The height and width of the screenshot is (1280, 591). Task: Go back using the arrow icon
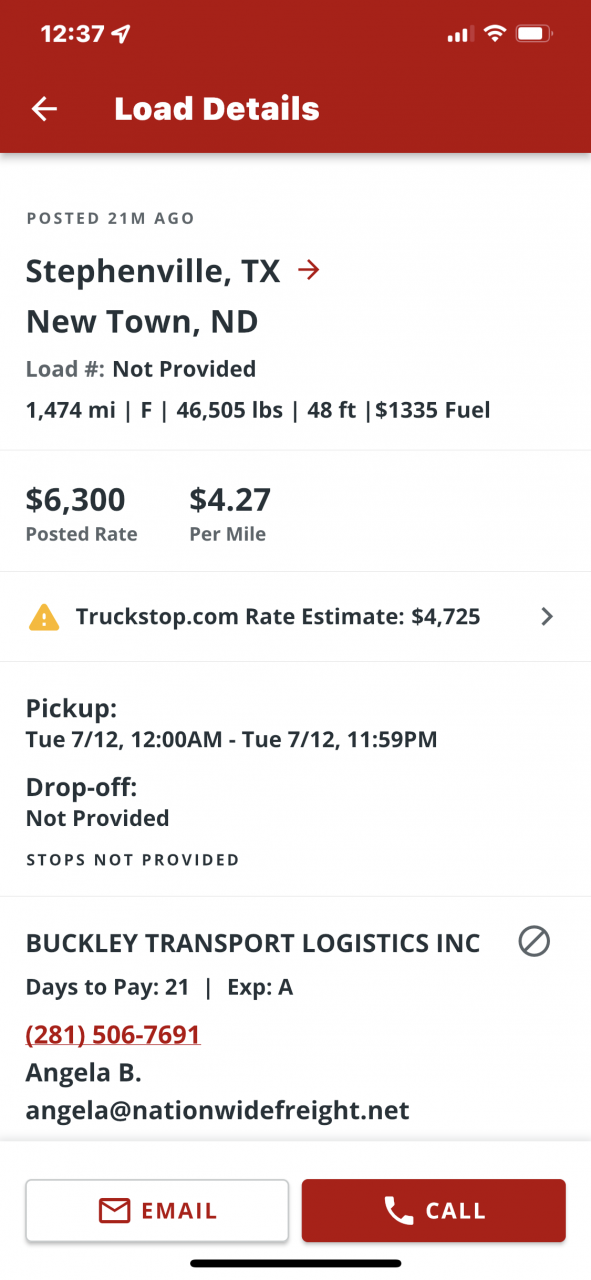(x=44, y=109)
